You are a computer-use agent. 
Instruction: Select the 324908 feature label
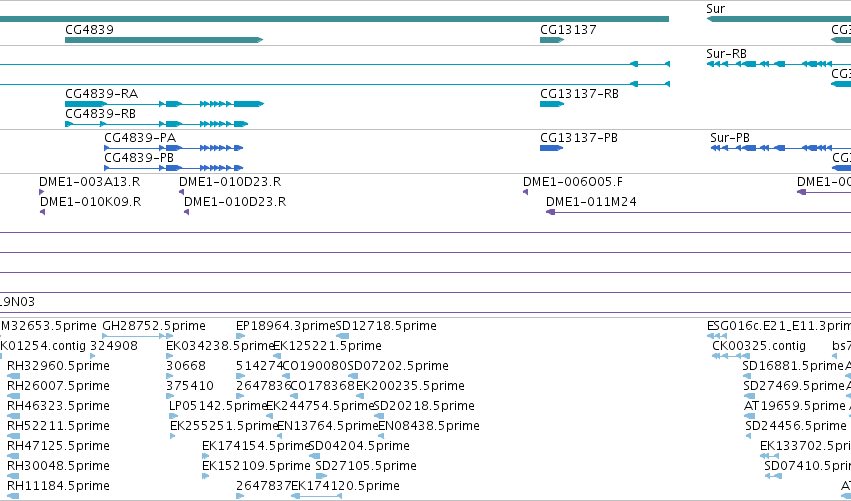114,346
